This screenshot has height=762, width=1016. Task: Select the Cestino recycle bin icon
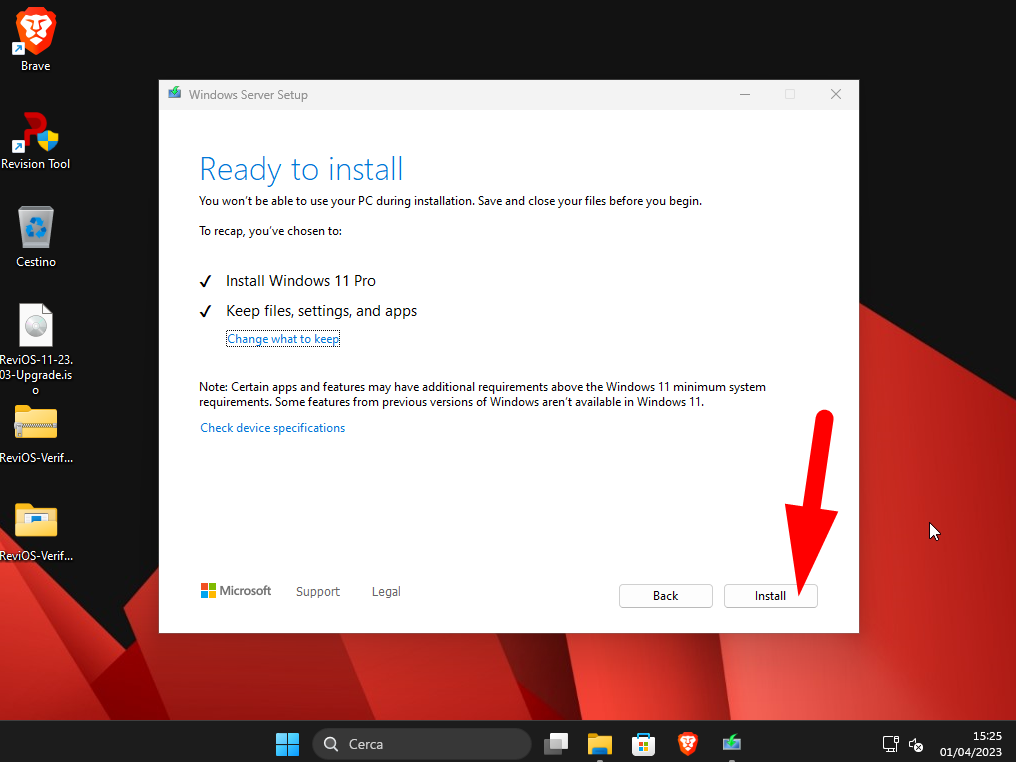36,237
